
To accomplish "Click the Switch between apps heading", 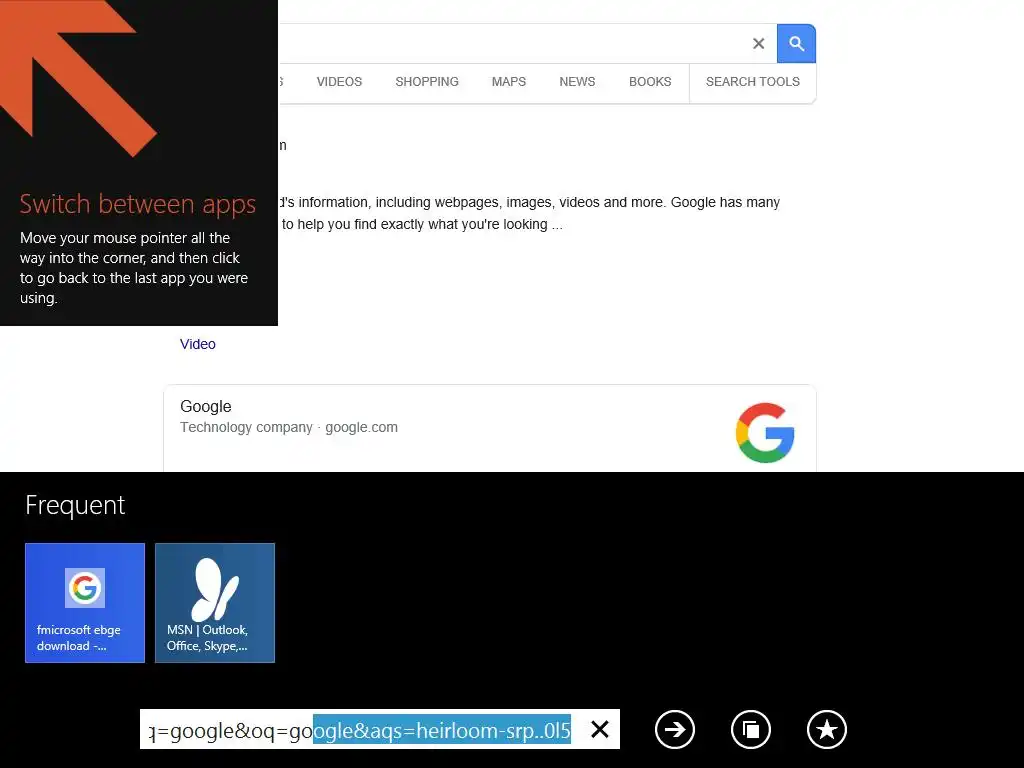I will pyautogui.click(x=138, y=204).
